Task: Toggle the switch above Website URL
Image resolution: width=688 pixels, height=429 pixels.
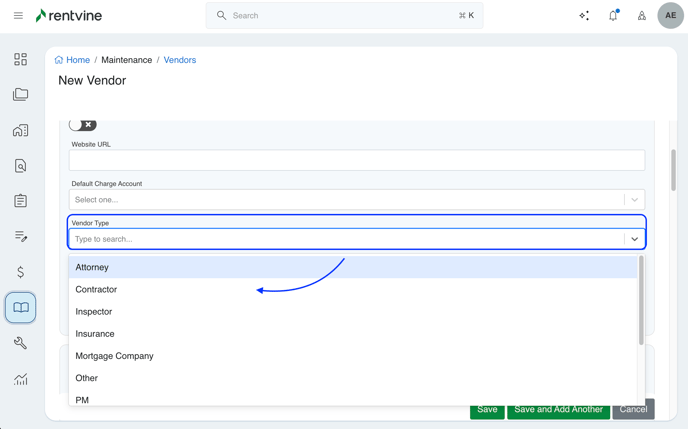Action: (82, 125)
